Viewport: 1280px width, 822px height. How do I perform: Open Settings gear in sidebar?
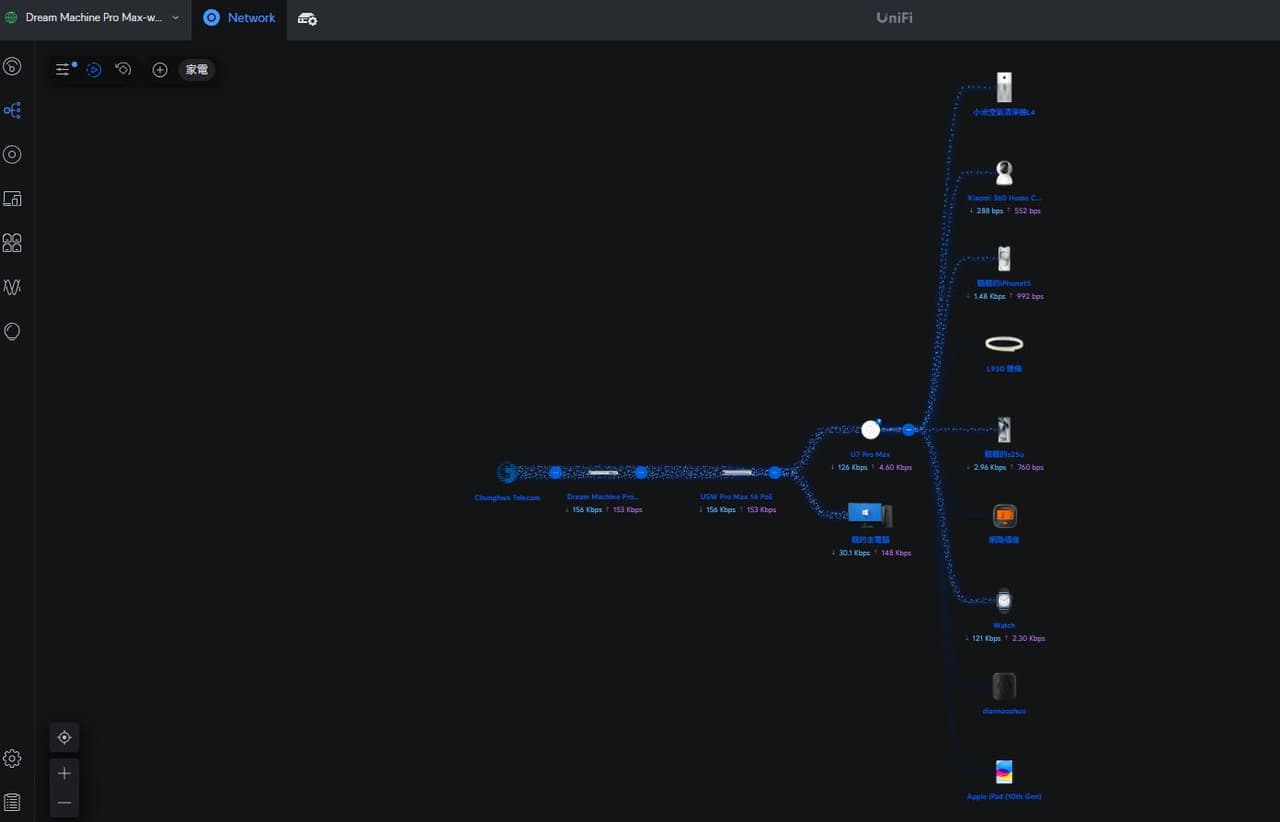pyautogui.click(x=12, y=758)
